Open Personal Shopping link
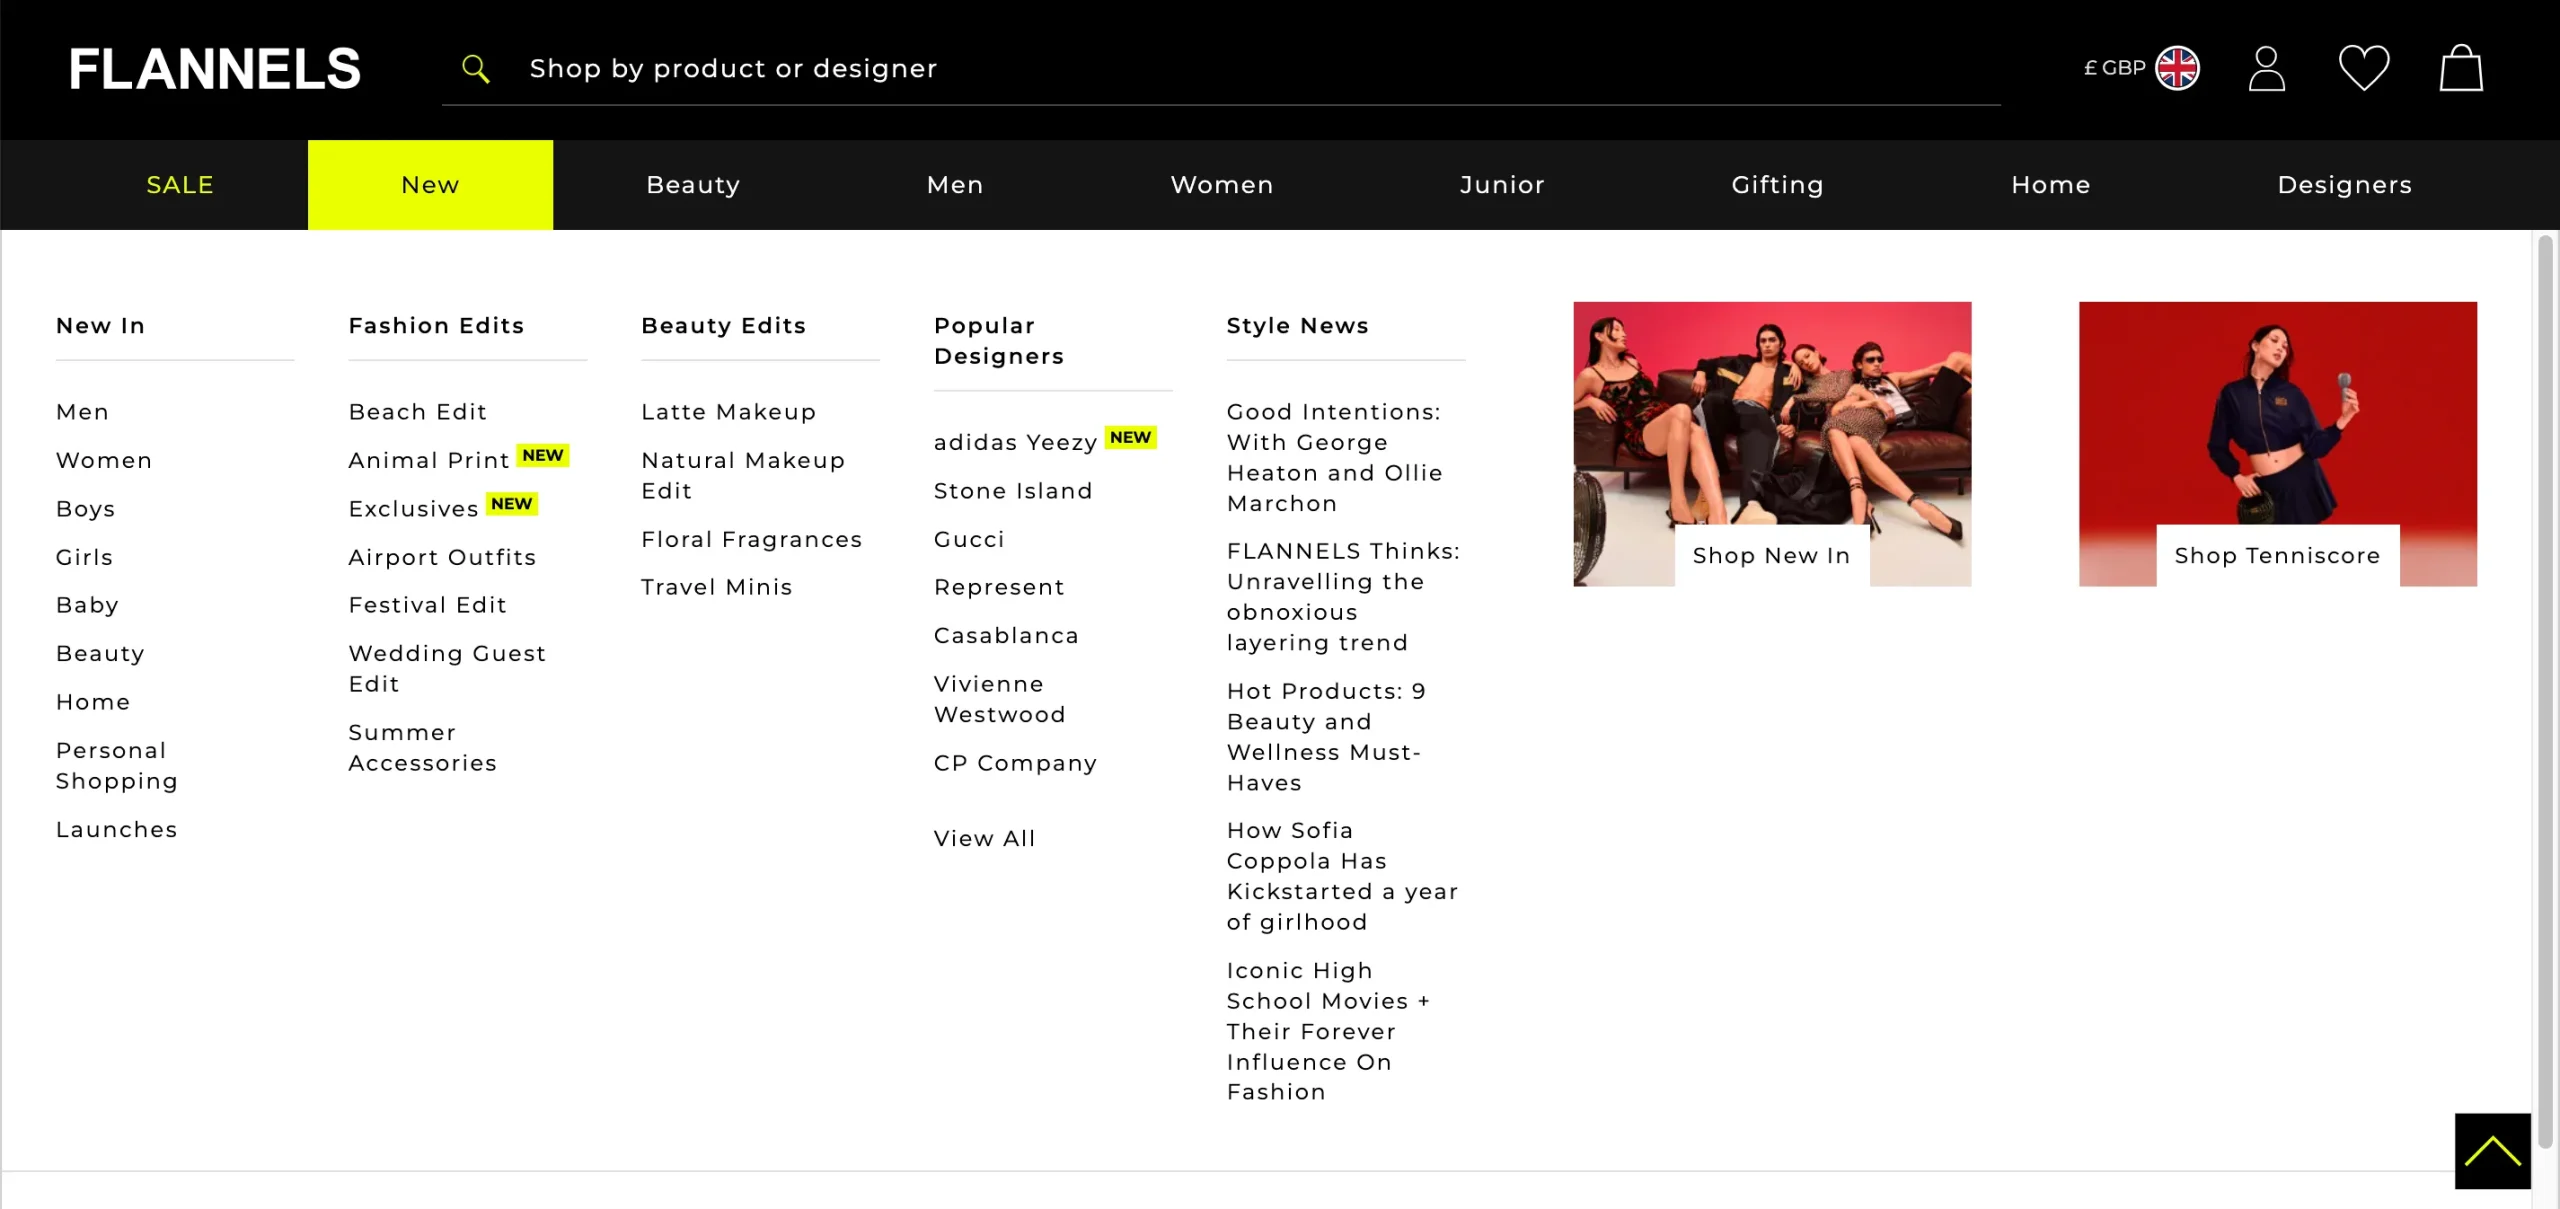The image size is (2560, 1209). click(x=117, y=766)
